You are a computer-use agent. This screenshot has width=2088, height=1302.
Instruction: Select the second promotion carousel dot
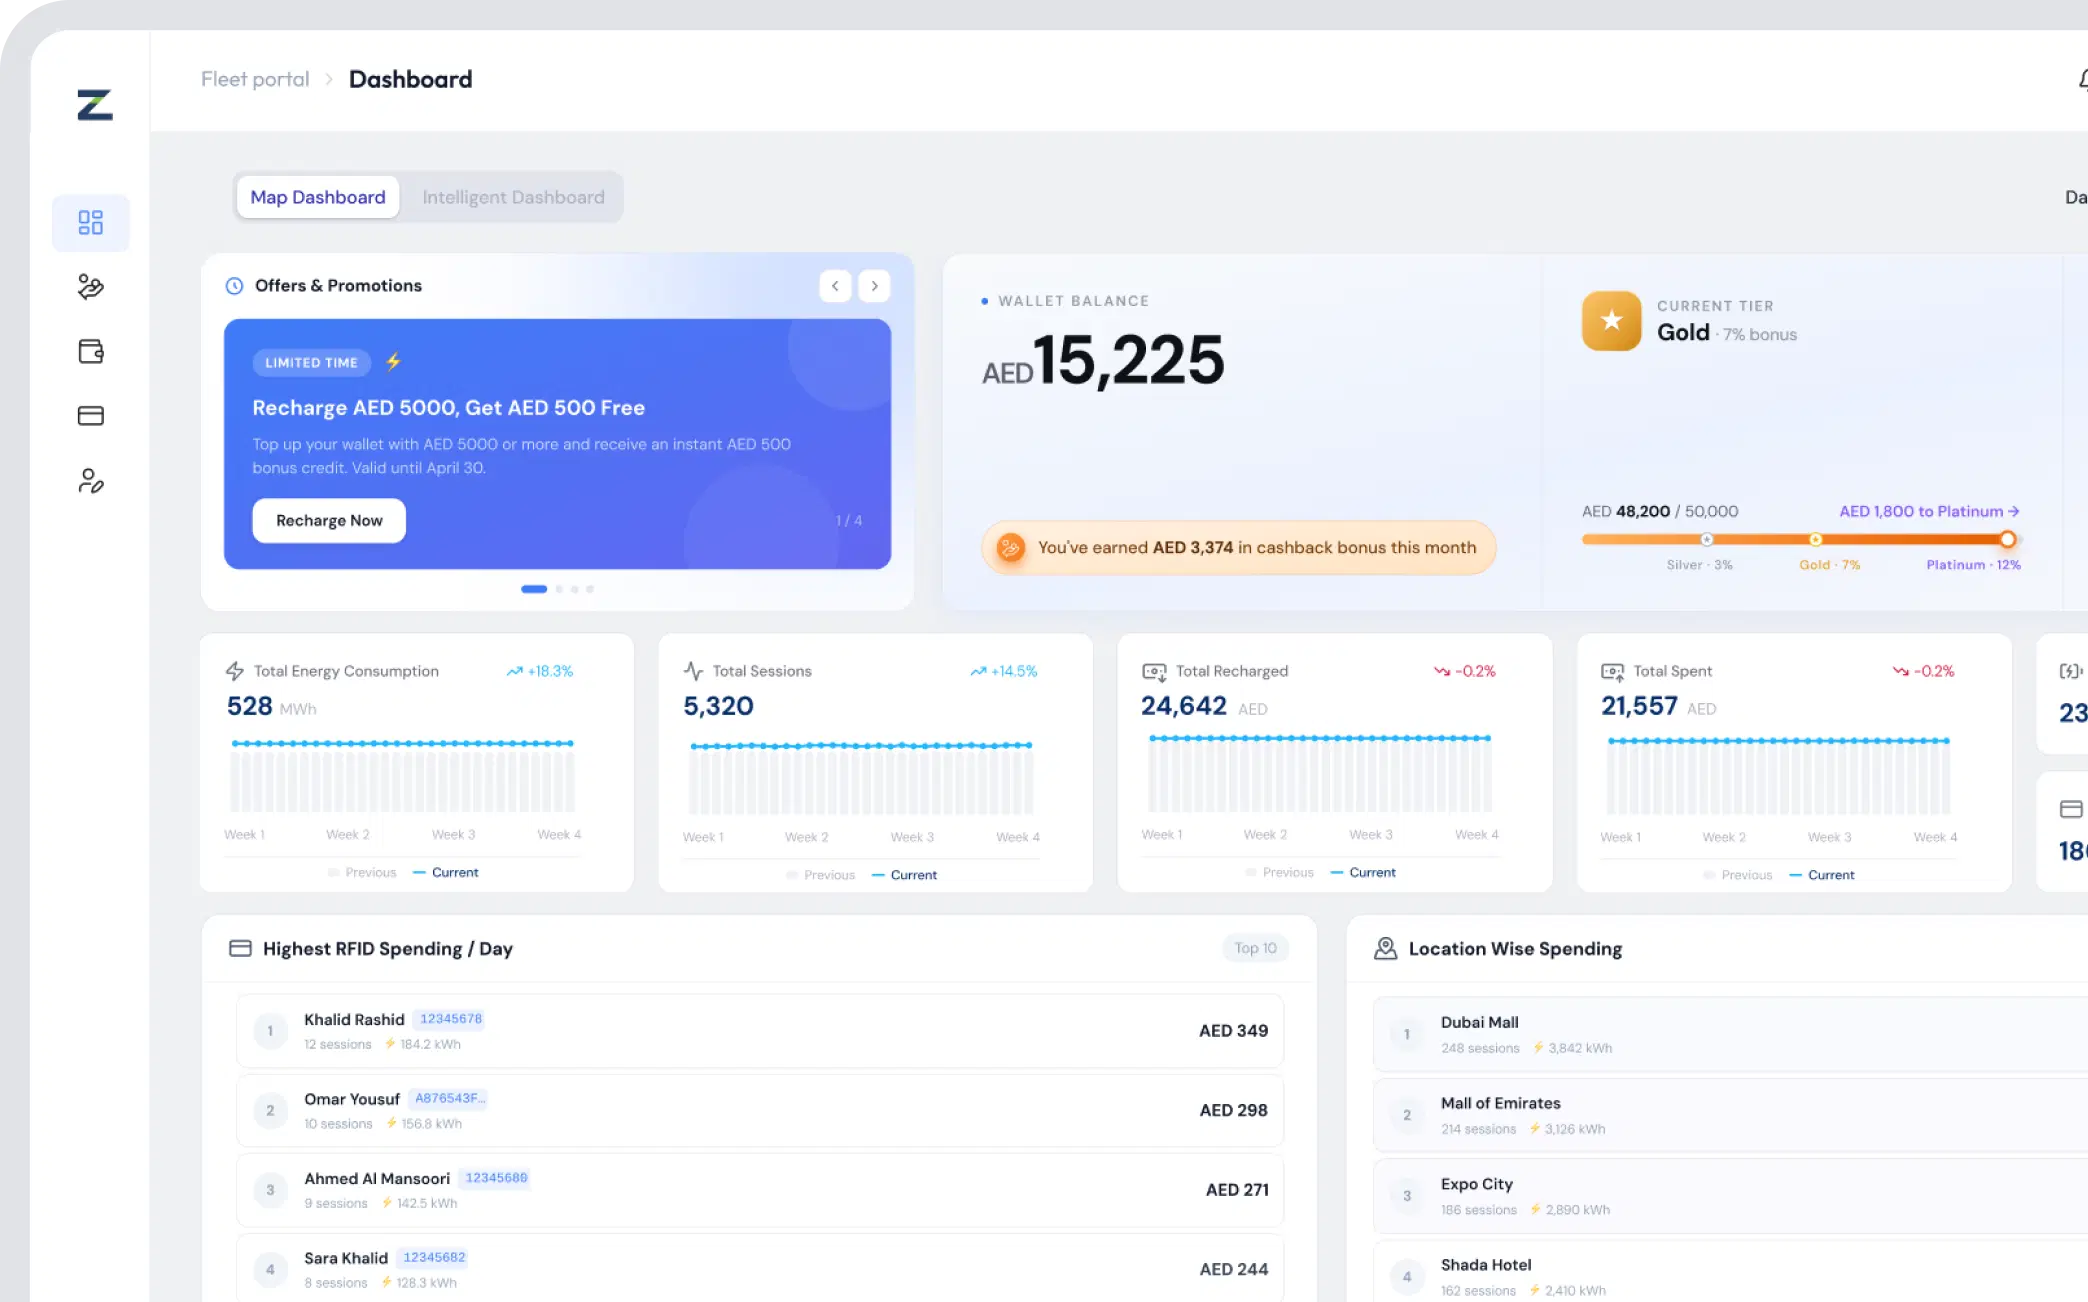[x=559, y=589]
